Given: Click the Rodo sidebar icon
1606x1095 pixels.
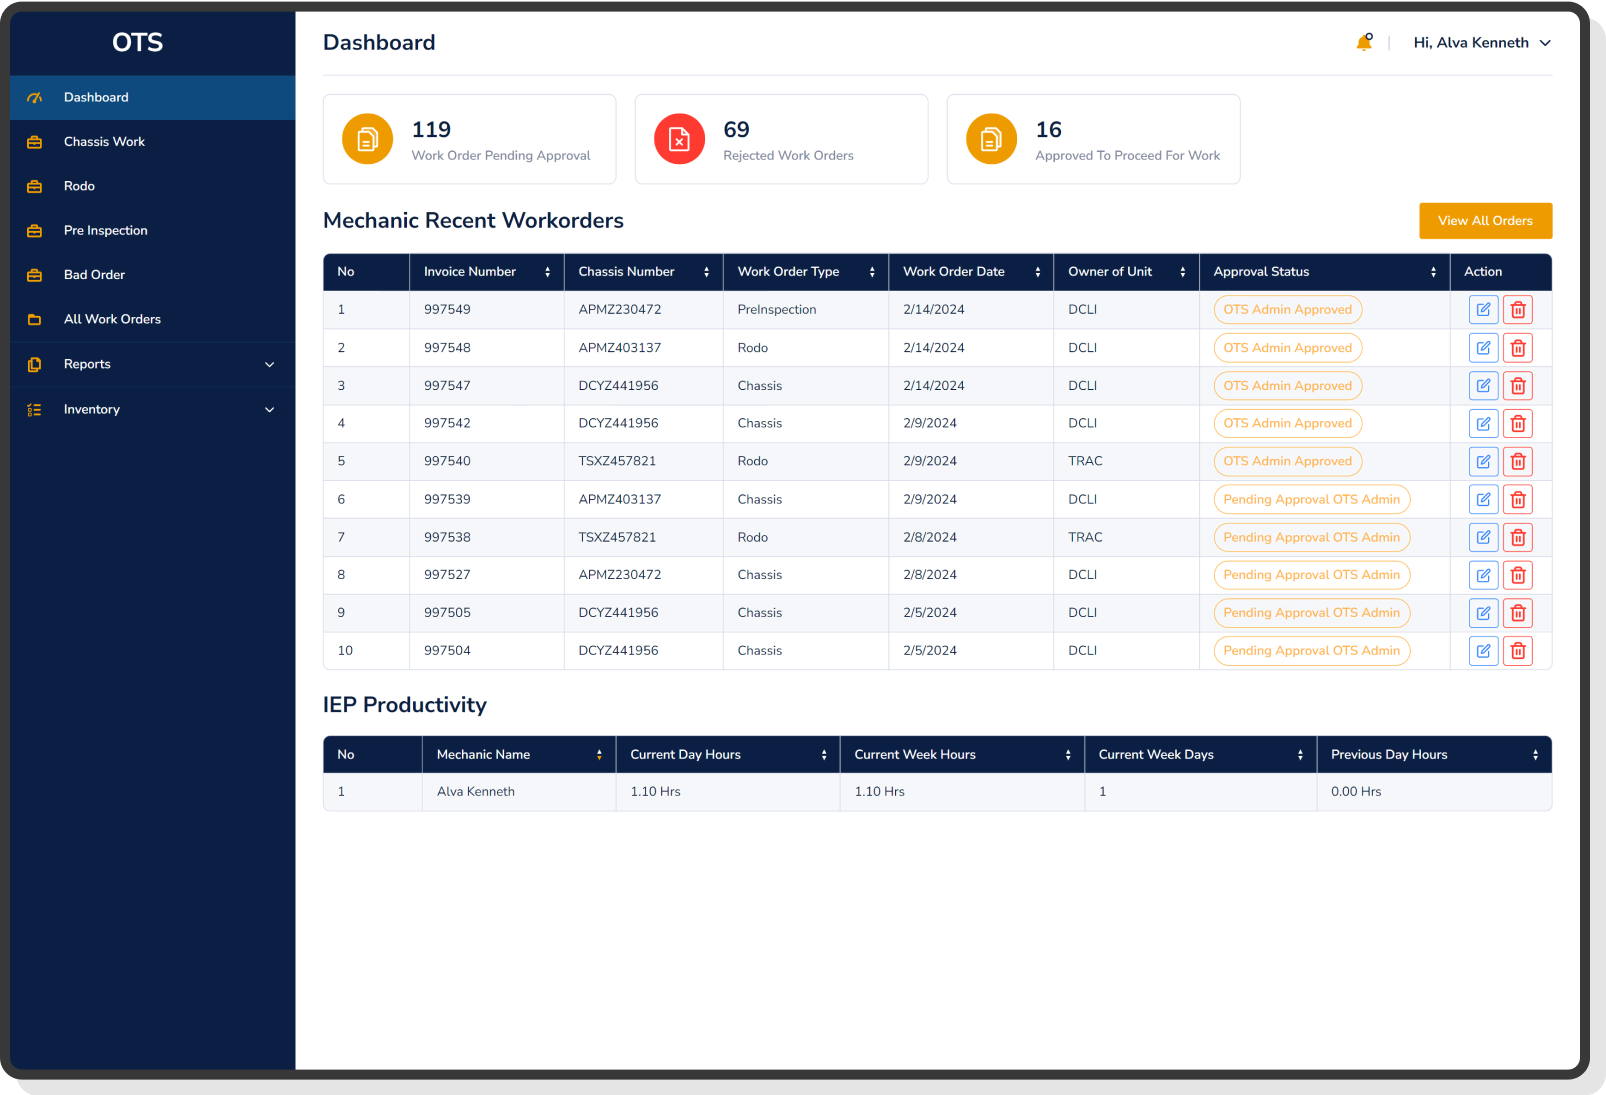Looking at the screenshot, I should coord(35,186).
